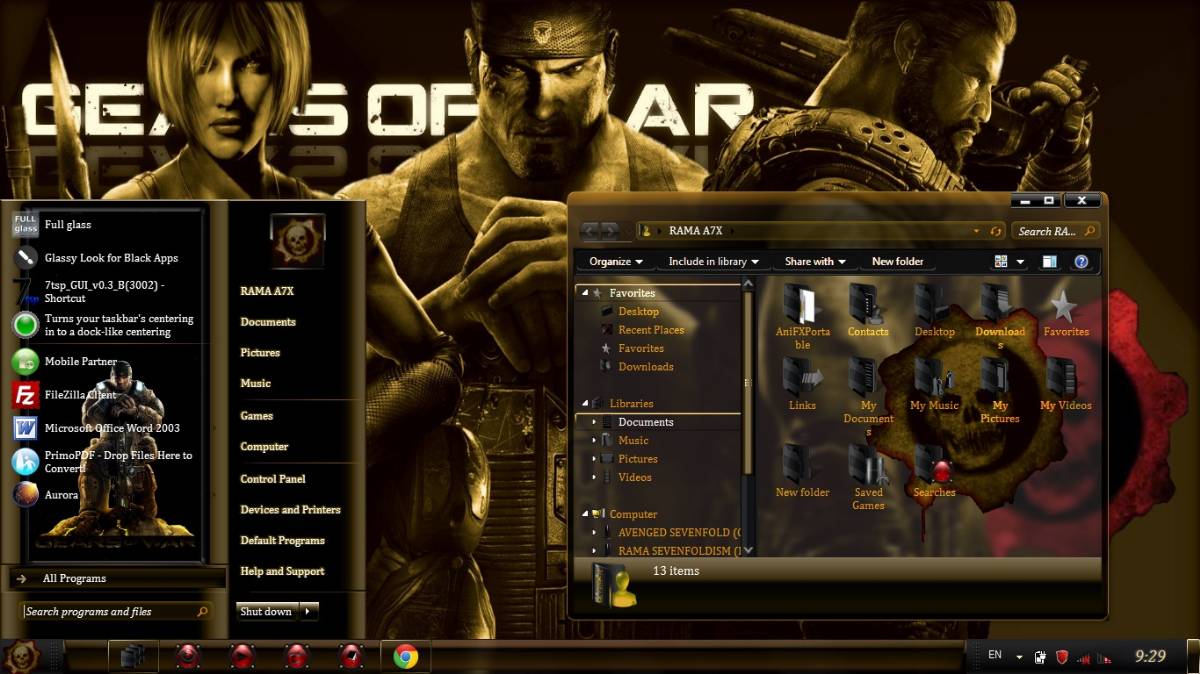This screenshot has height=674, width=1200.
Task: Select Recent Places in navigation pane
Action: coord(651,330)
